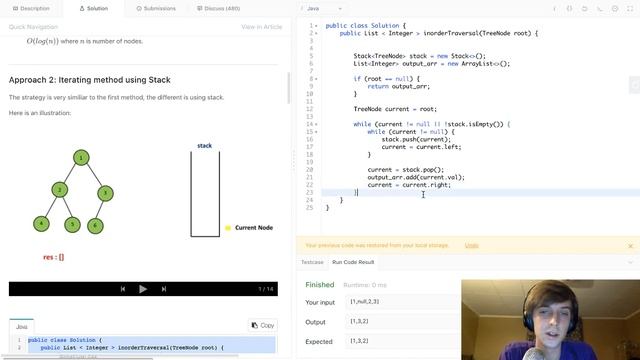Open the editor shortcuts terminal icon
Viewport: 640px width, 360px height.
pyautogui.click(x=600, y=9)
